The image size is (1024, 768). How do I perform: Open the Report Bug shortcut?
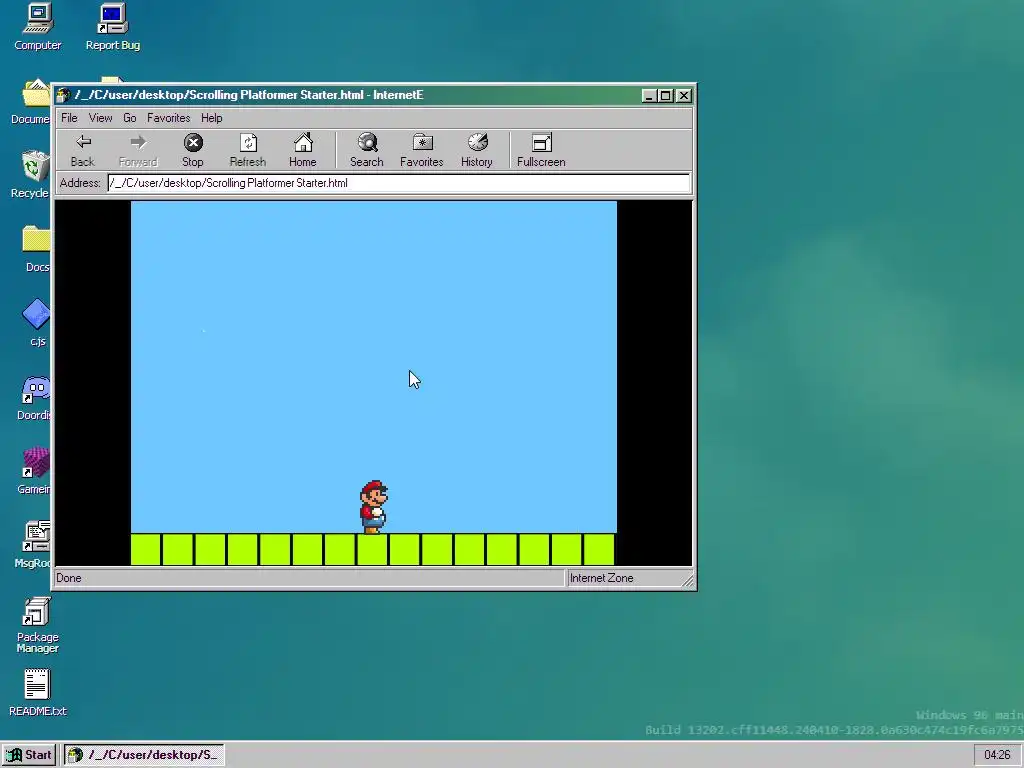tap(112, 27)
